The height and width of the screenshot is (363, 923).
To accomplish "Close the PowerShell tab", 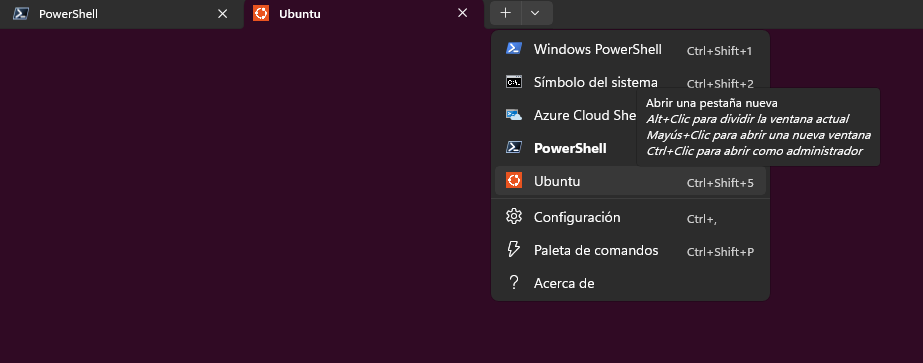I will click(223, 14).
